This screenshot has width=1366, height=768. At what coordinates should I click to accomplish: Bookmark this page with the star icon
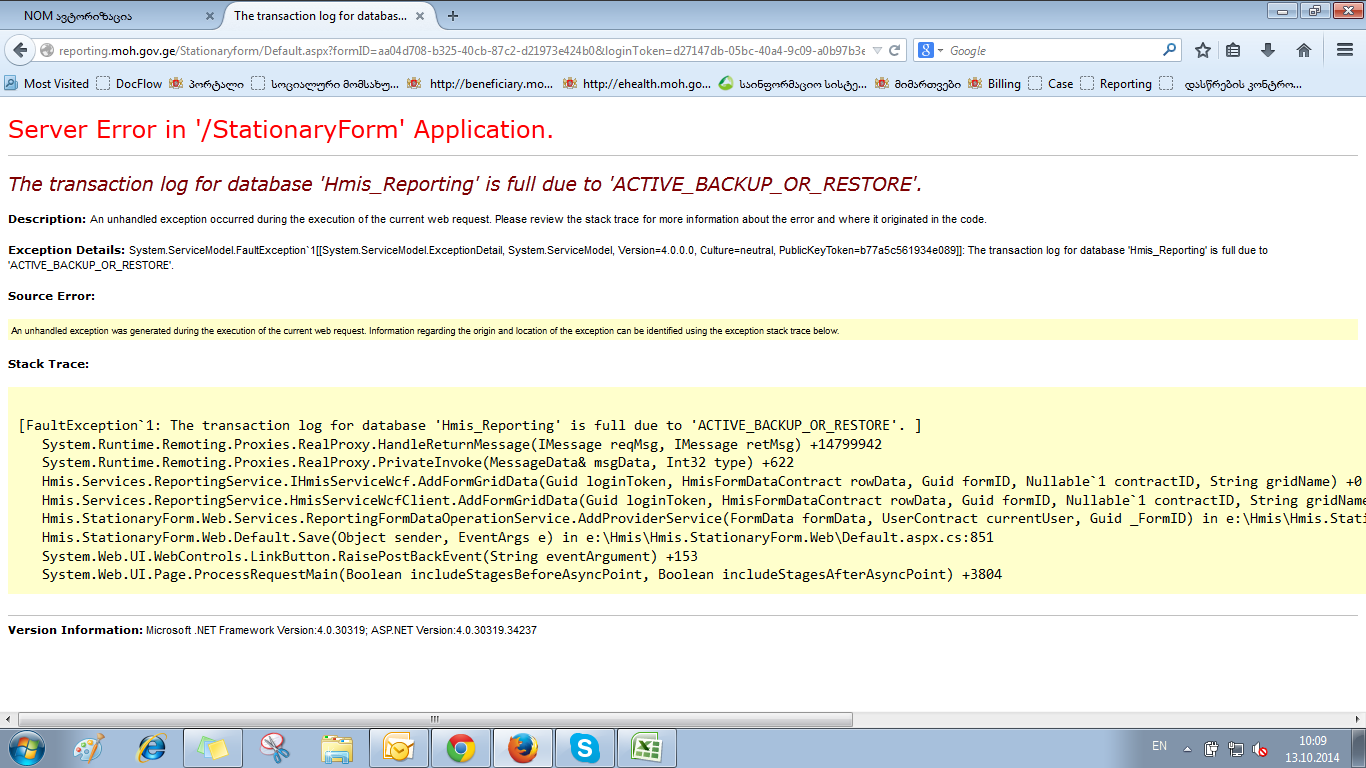[x=1203, y=50]
